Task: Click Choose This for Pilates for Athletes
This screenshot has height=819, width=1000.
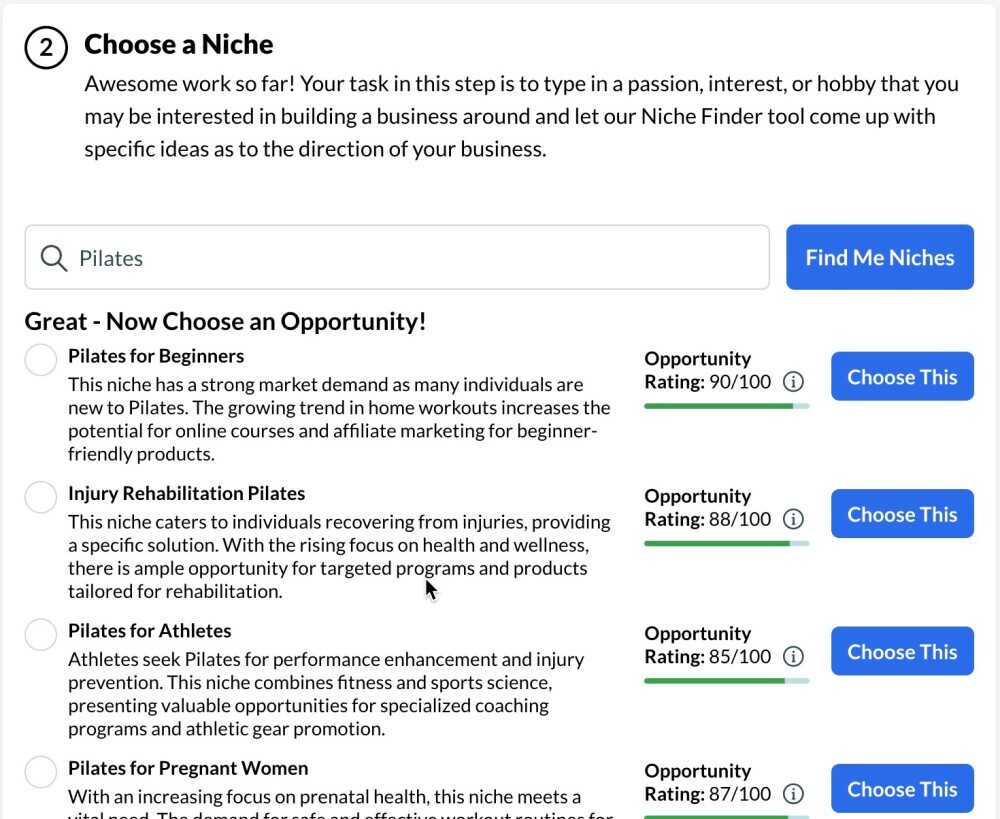Action: click(x=902, y=651)
